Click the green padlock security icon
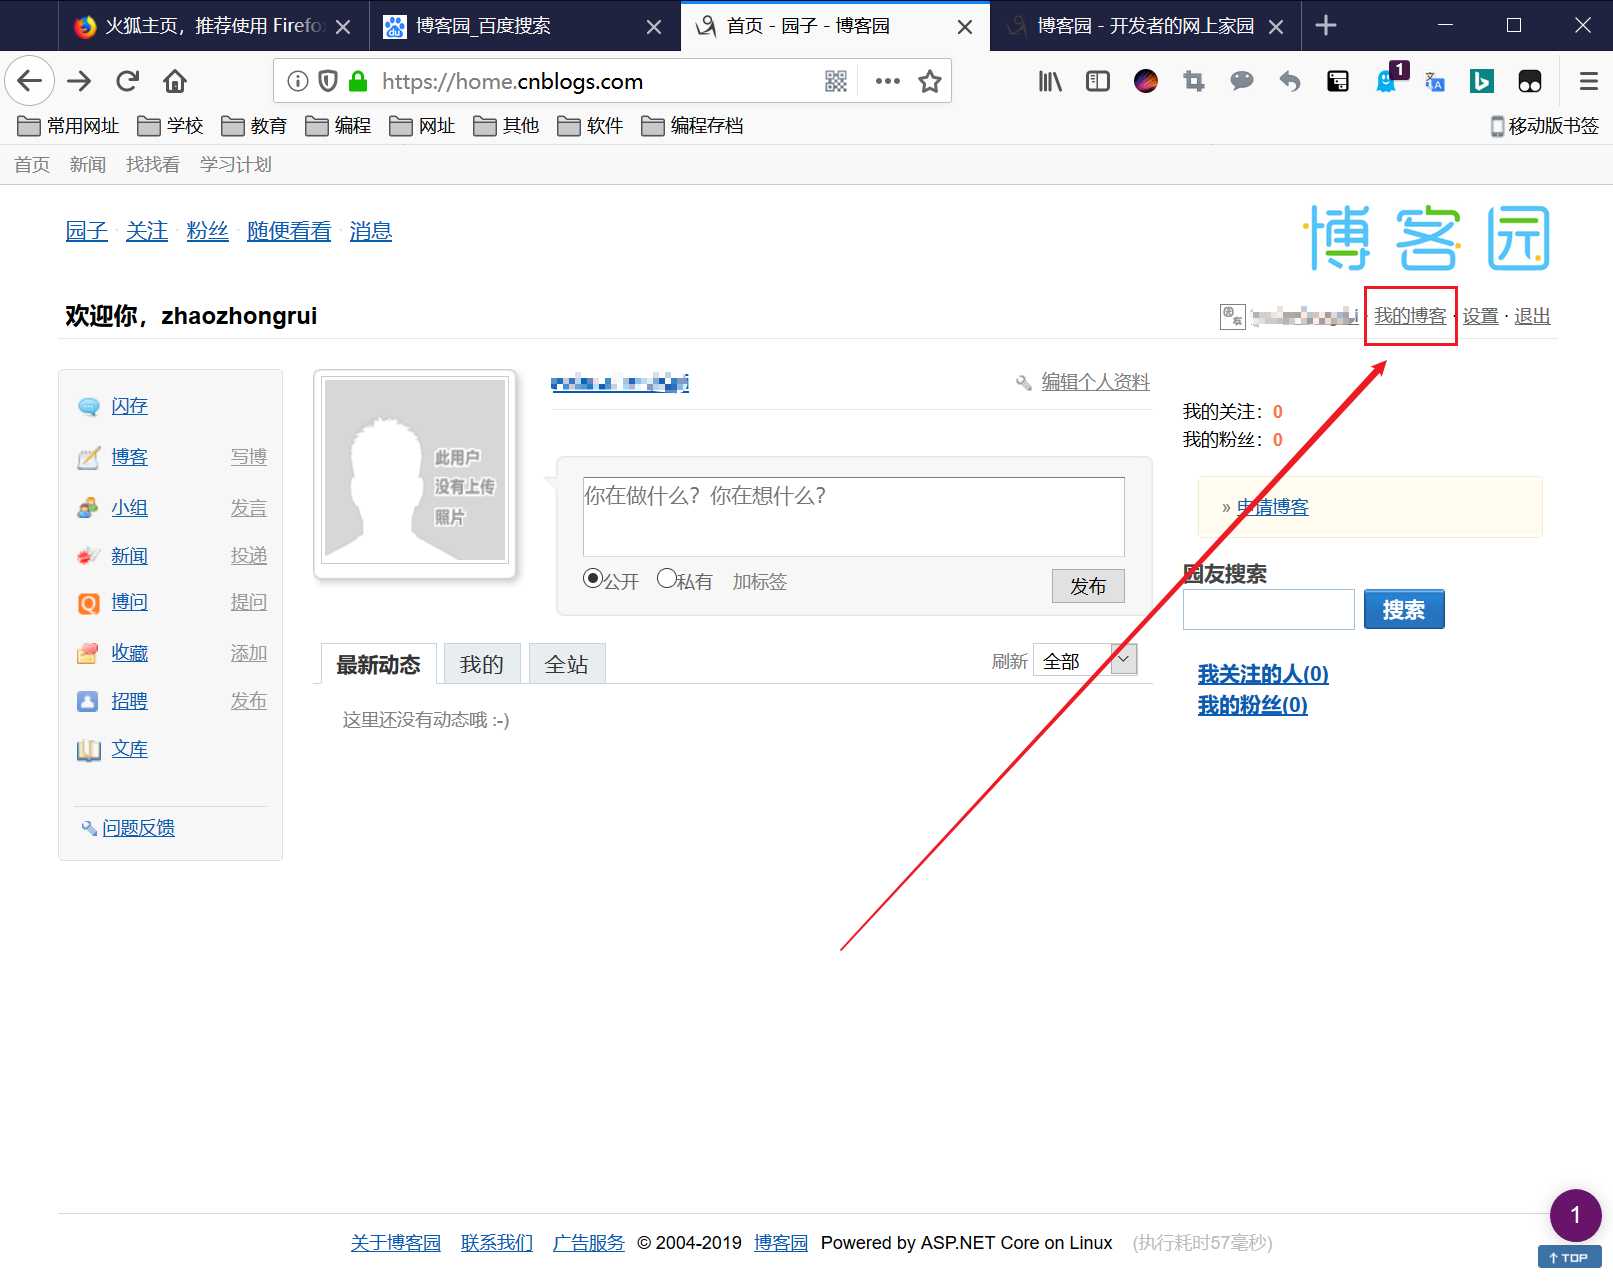Viewport: 1613px width, 1287px height. [358, 81]
